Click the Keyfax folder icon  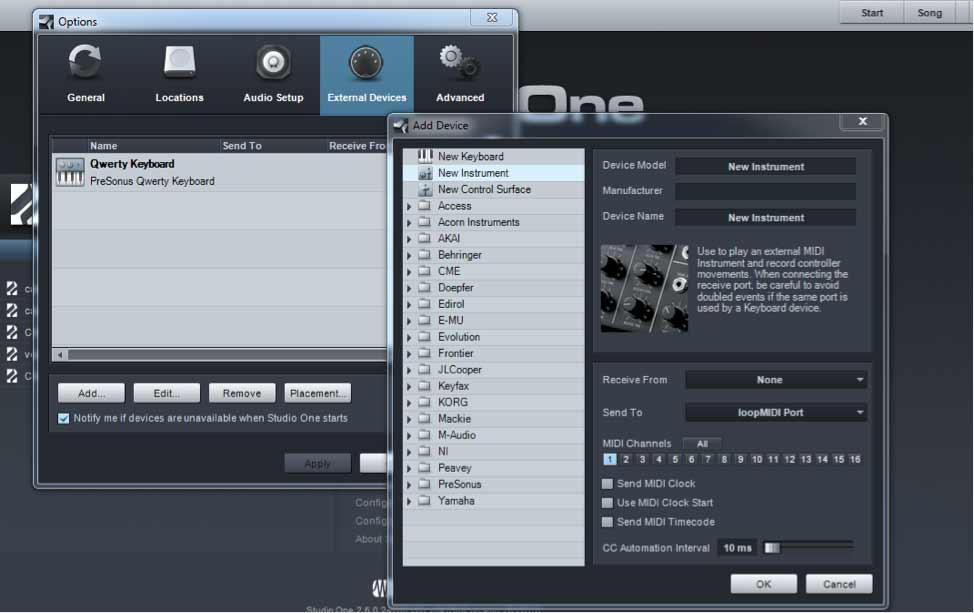(425, 386)
